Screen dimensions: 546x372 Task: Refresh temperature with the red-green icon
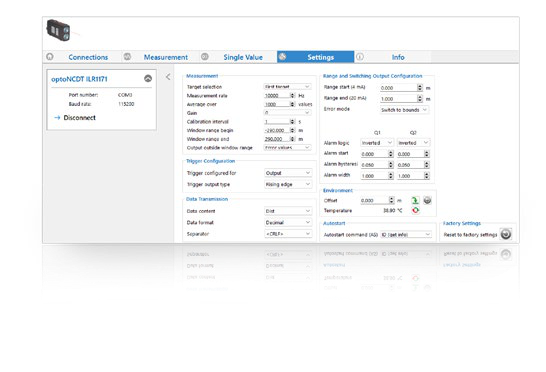pos(415,210)
